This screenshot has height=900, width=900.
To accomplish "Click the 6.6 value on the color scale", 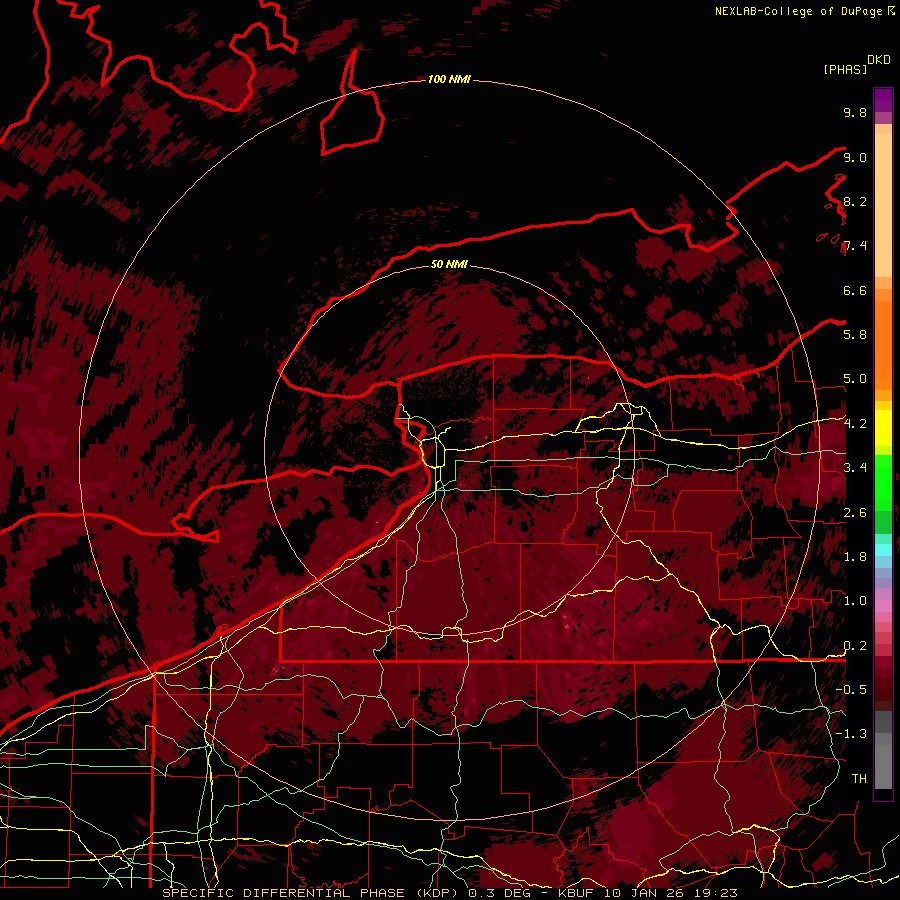I will 855,290.
